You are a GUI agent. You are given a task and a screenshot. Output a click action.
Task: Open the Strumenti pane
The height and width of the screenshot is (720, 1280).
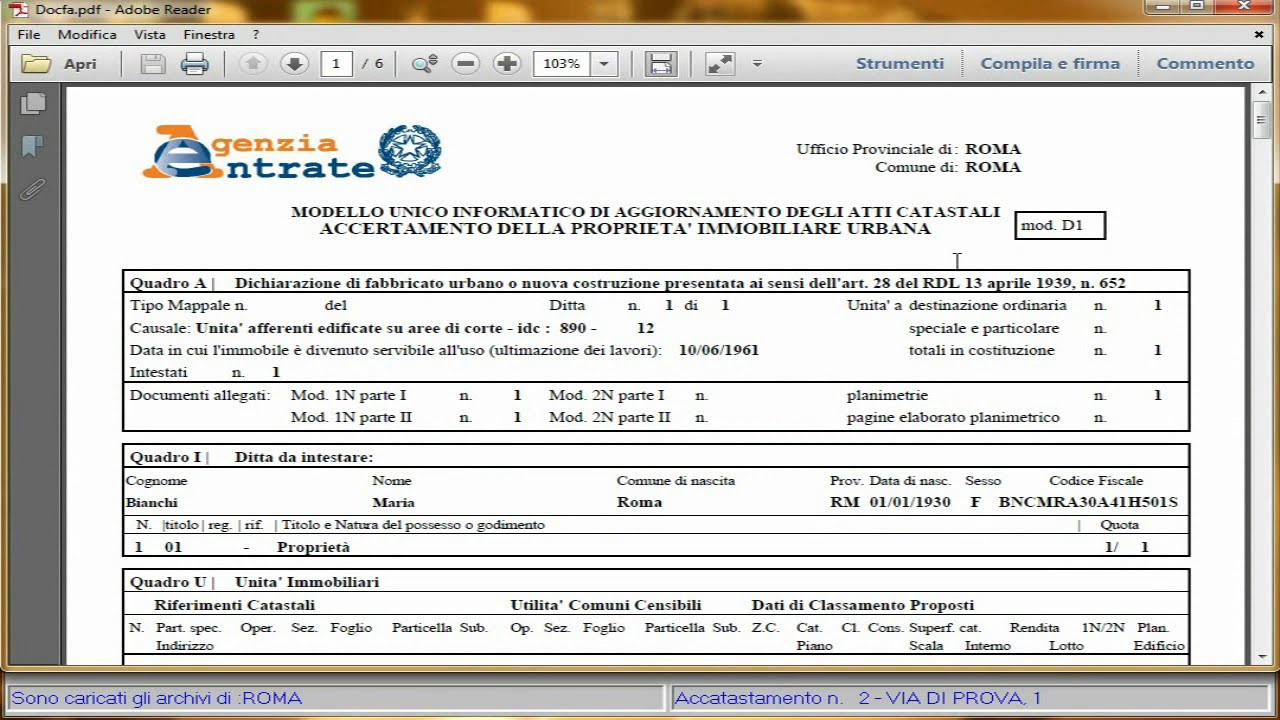coord(900,63)
